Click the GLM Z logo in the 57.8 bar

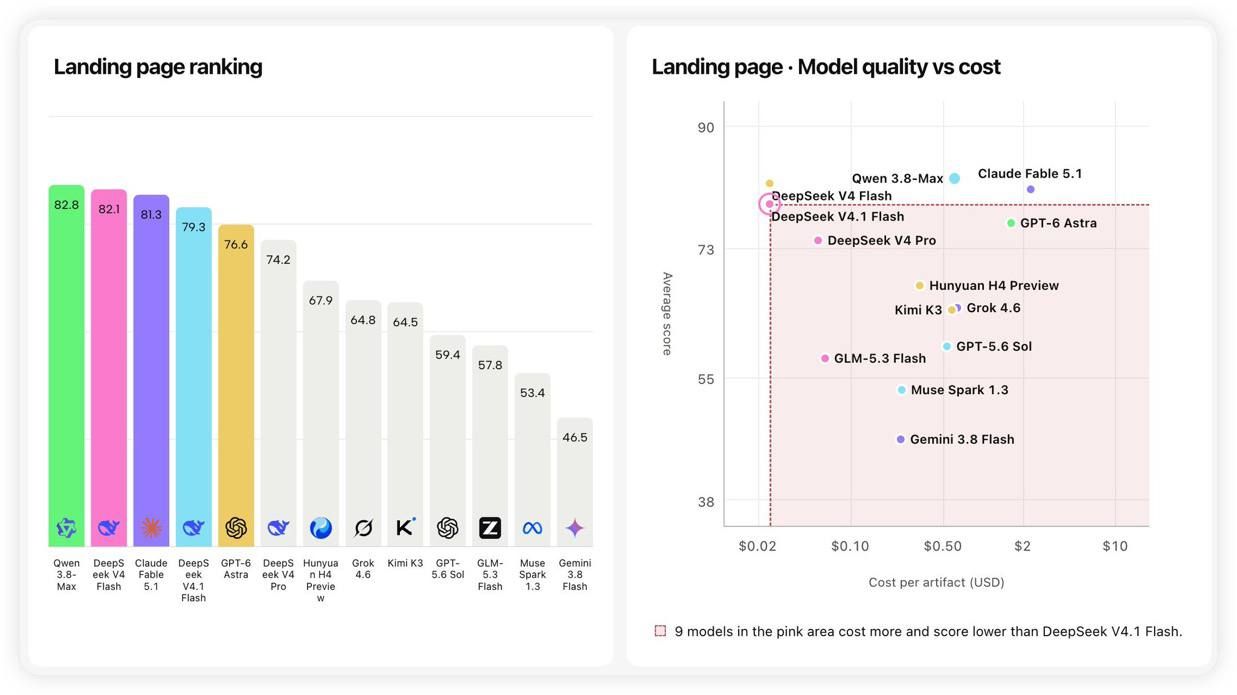coord(490,528)
